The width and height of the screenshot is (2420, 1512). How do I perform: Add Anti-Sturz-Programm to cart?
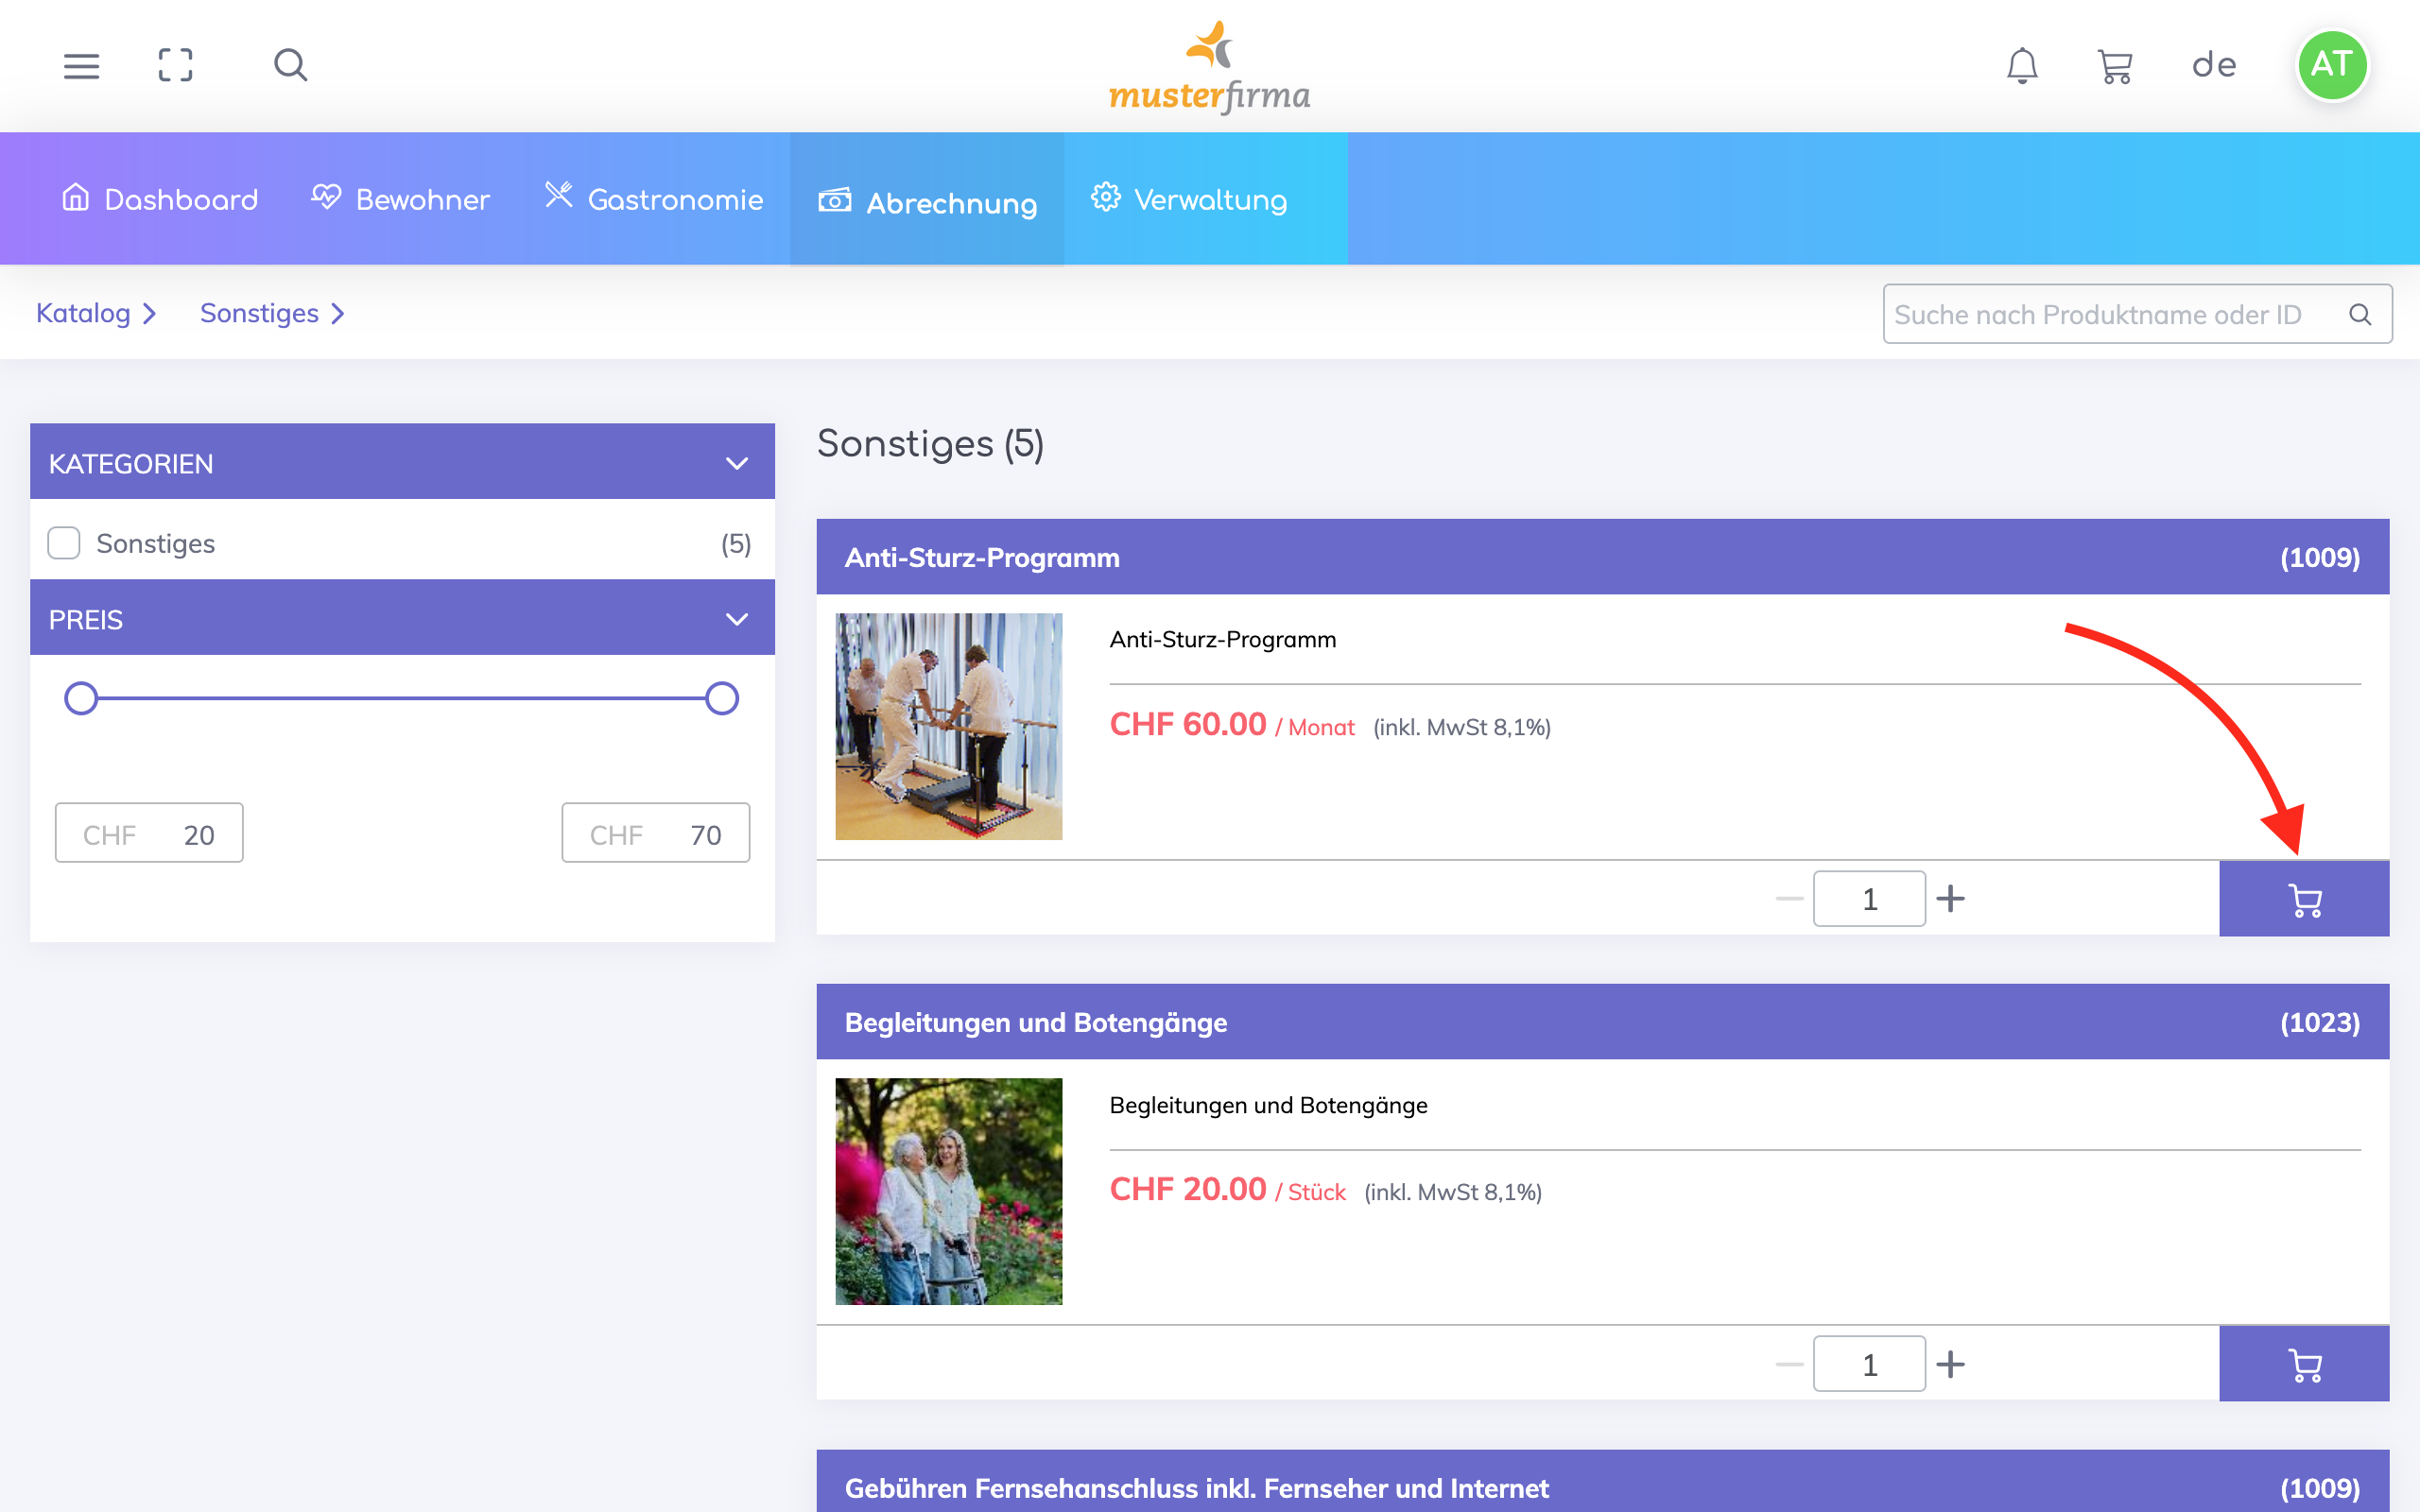point(2303,899)
